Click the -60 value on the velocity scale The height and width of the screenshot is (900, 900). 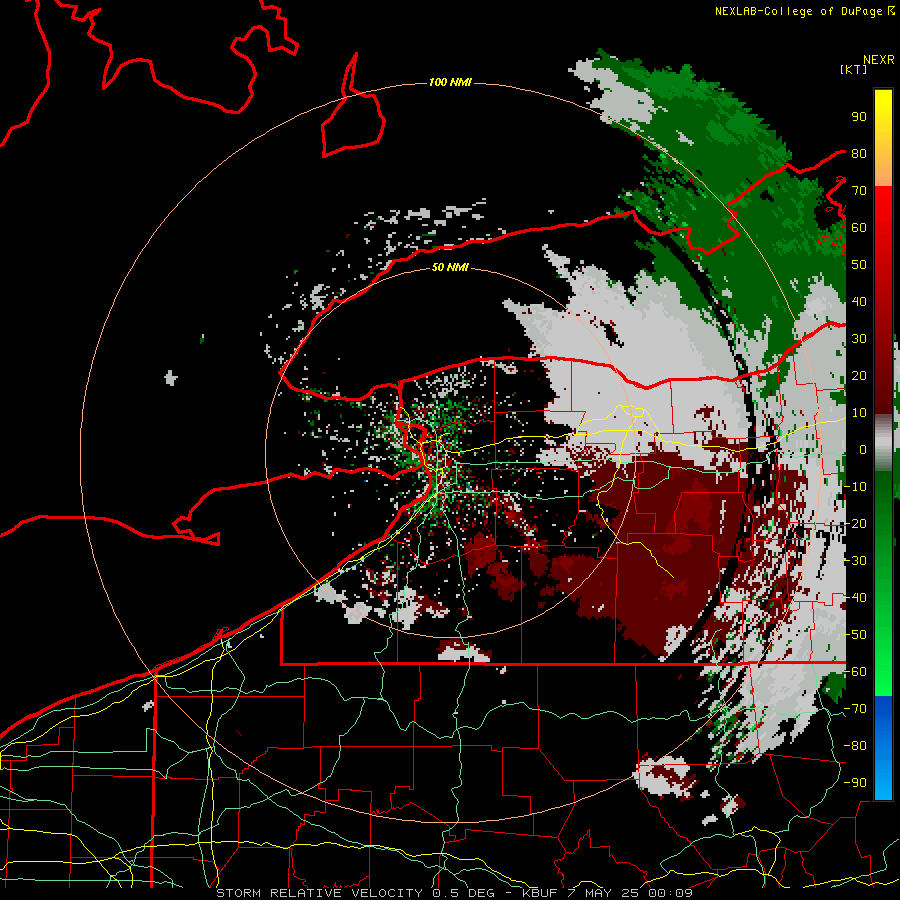tap(855, 672)
